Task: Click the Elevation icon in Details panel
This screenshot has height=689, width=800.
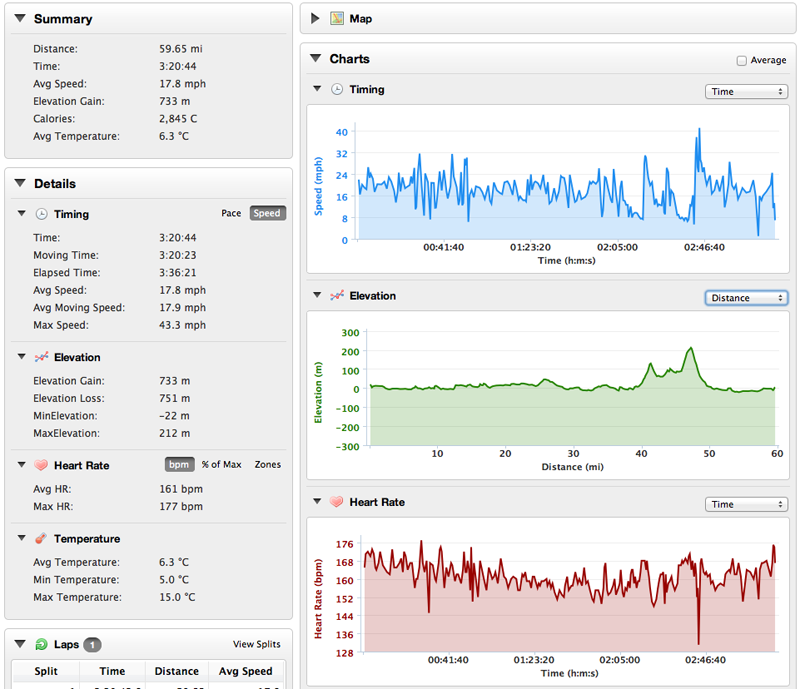Action: pos(41,357)
